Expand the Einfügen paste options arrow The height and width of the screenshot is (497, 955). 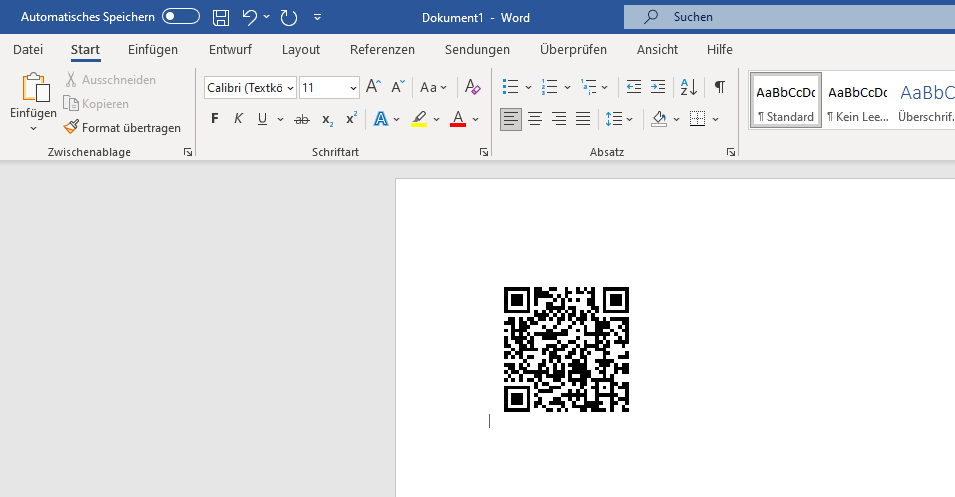point(33,129)
